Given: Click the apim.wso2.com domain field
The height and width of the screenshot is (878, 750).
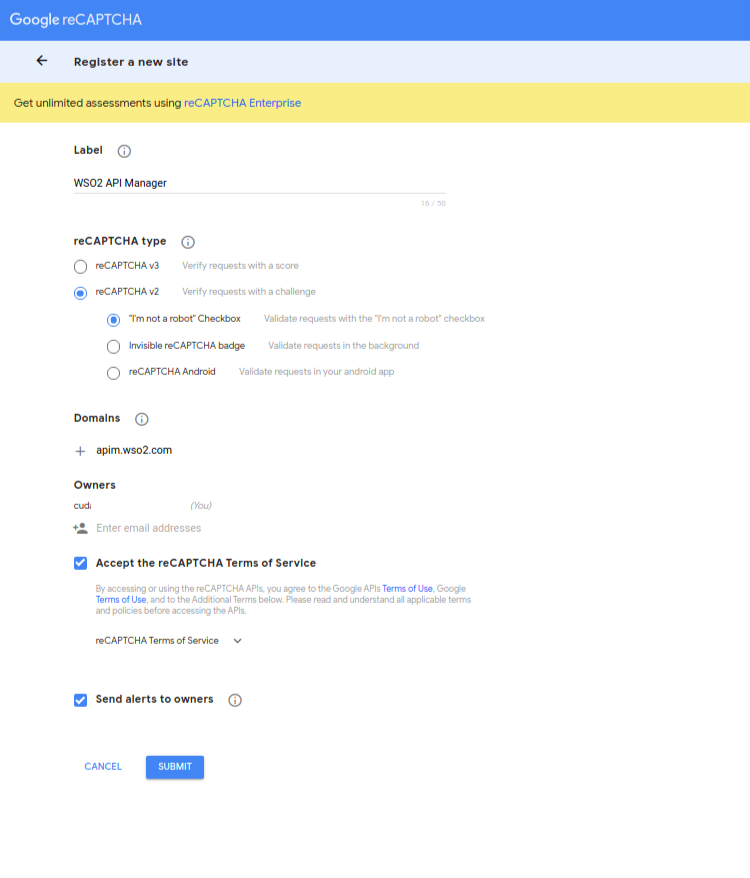Looking at the screenshot, I should 134,450.
